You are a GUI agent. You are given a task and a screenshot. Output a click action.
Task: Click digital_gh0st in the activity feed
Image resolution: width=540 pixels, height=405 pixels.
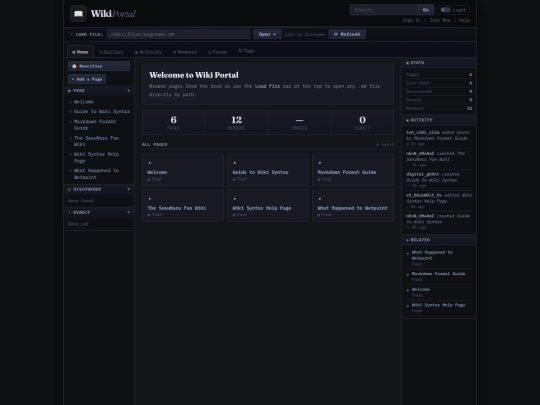coord(423,174)
